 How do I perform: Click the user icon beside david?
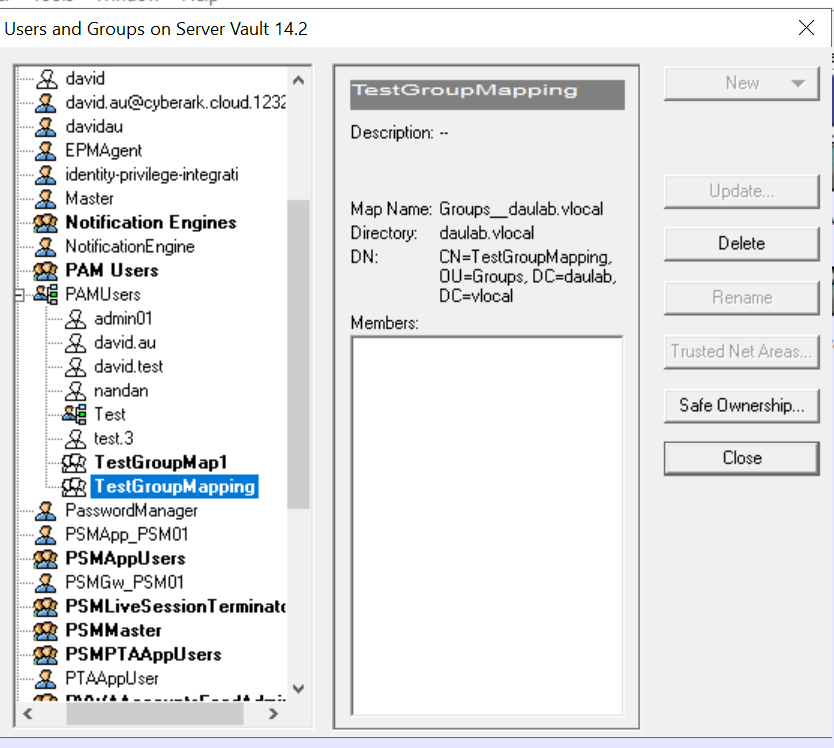pos(46,79)
